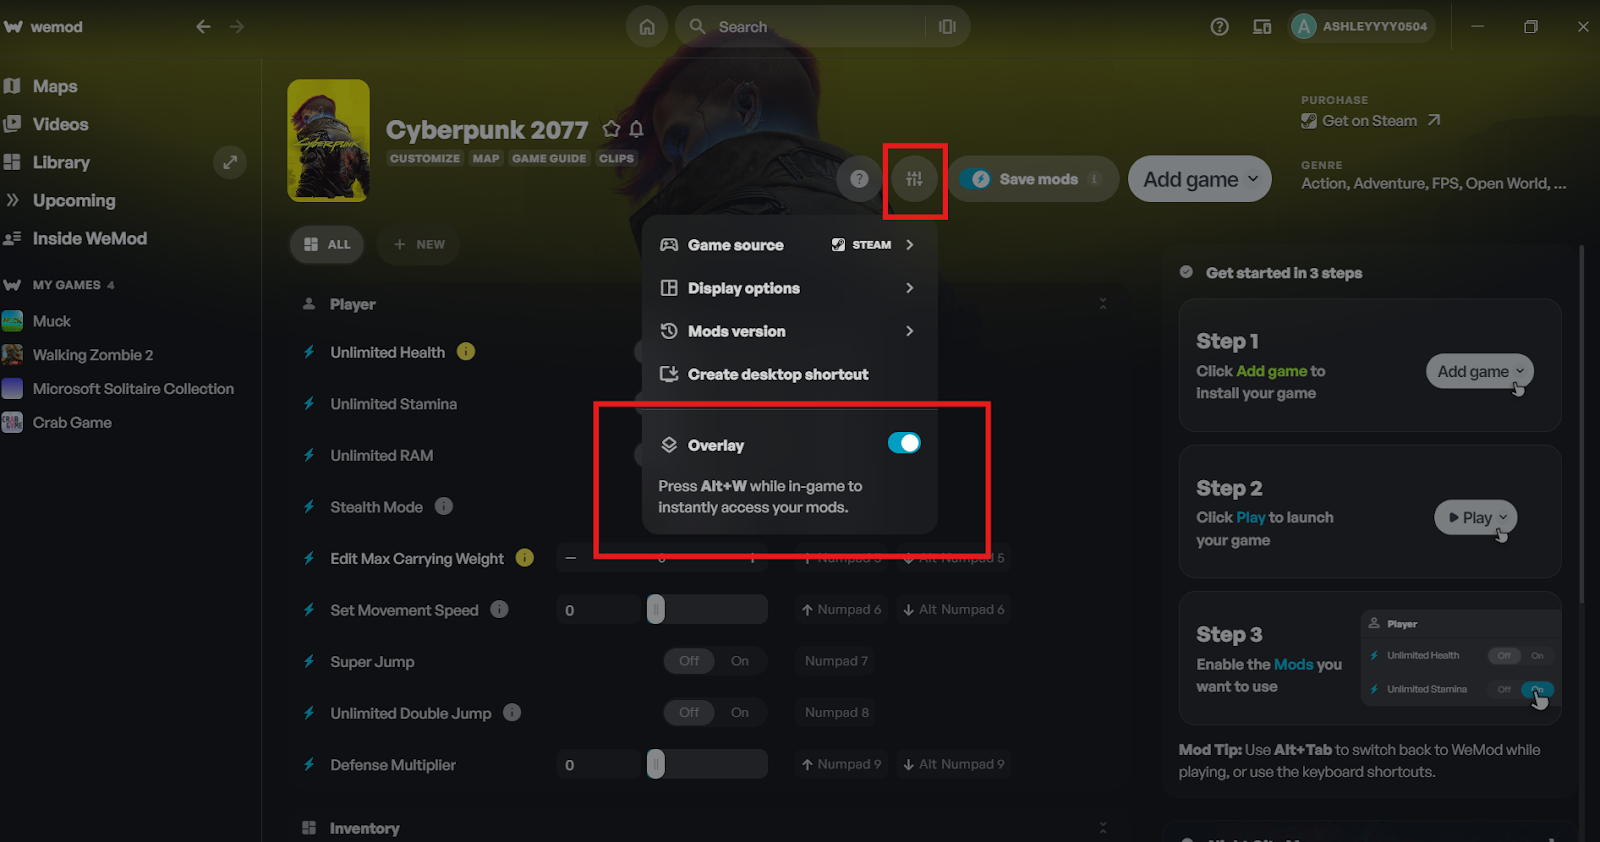Image resolution: width=1600 pixels, height=842 pixels.
Task: Toggle the Overlay switch off
Action: [904, 443]
